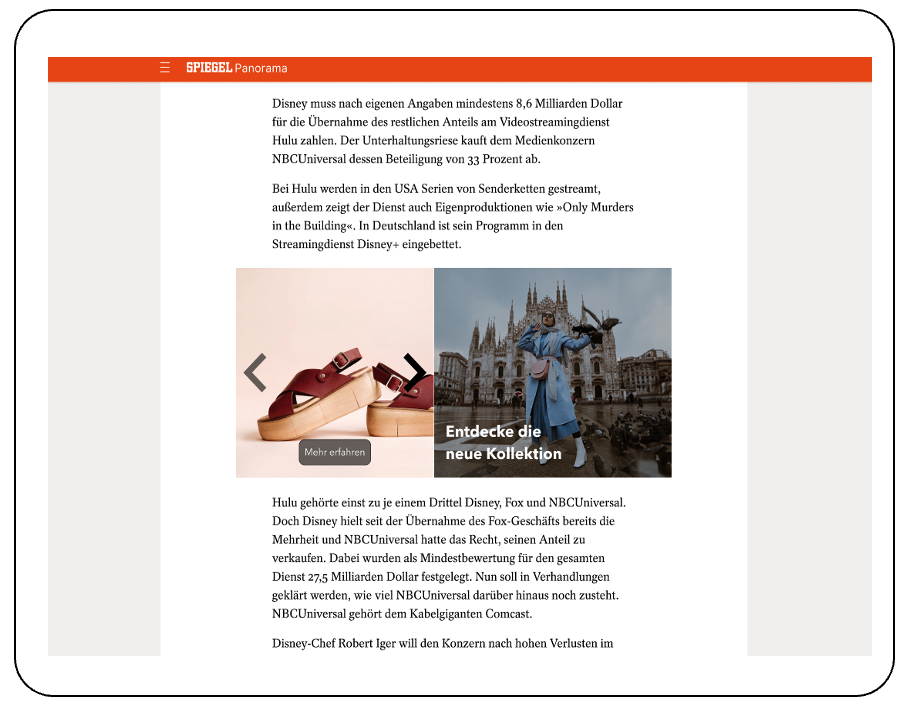This screenshot has width=903, height=706.
Task: Go to the Panorama section
Action: [261, 68]
